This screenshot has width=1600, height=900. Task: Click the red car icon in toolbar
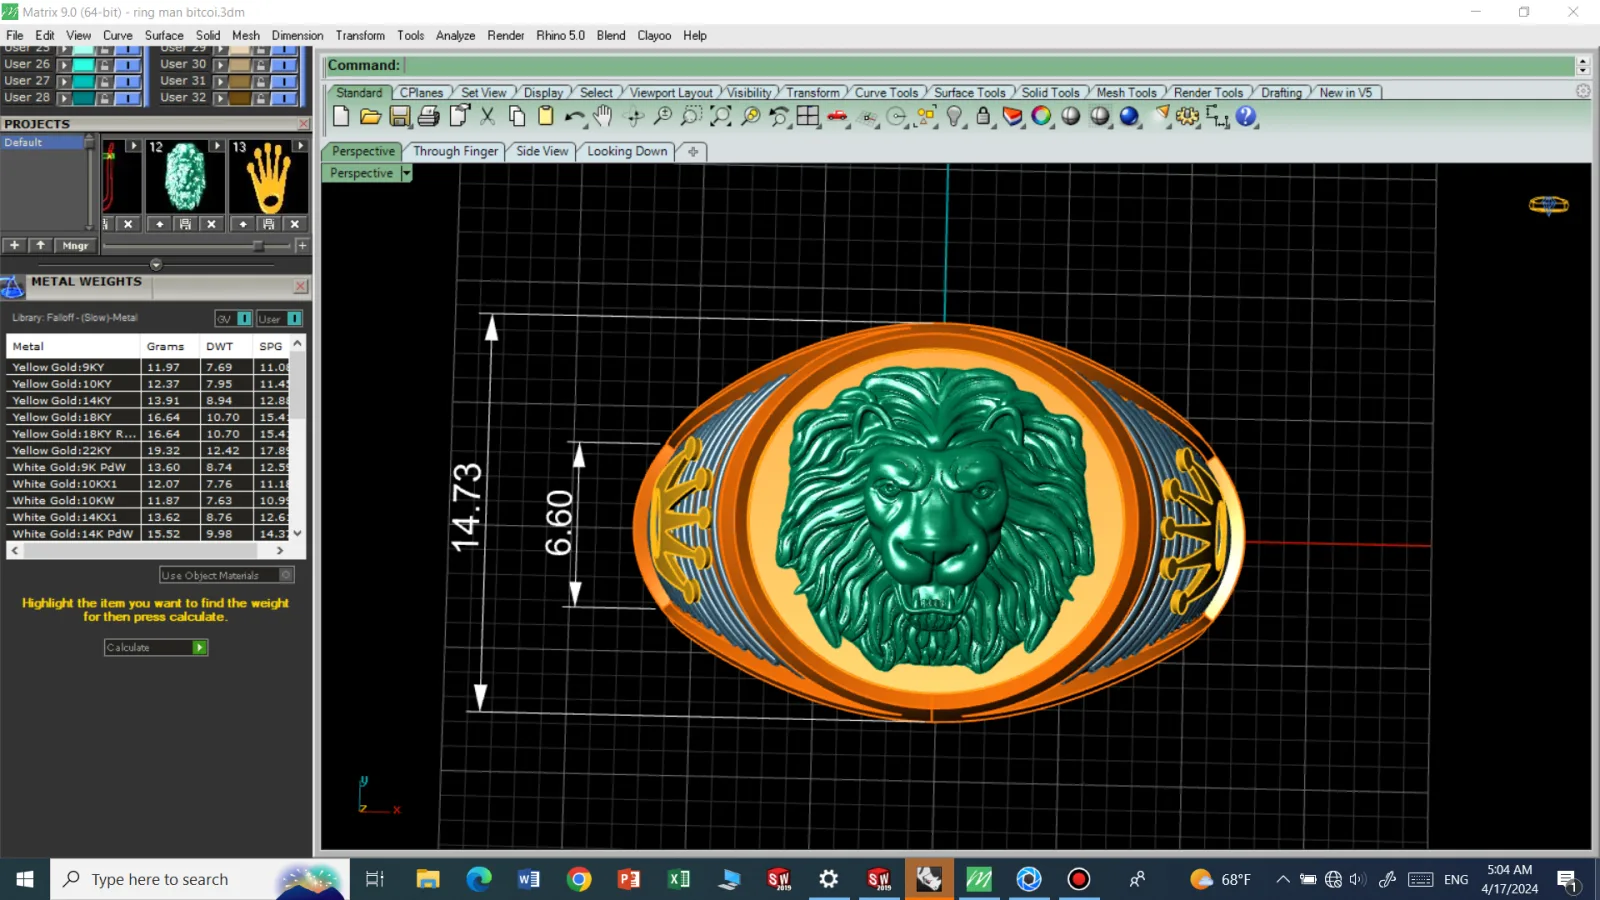[x=837, y=116]
